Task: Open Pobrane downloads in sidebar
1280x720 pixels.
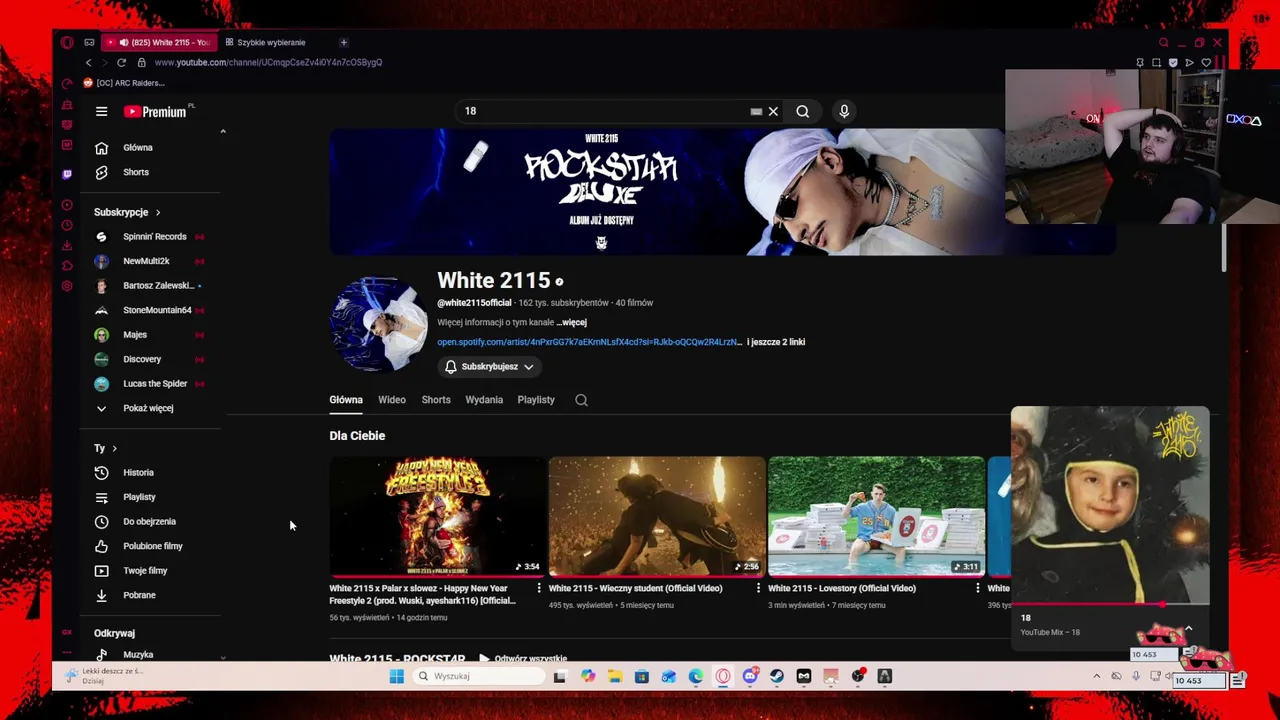Action: pyautogui.click(x=138, y=595)
